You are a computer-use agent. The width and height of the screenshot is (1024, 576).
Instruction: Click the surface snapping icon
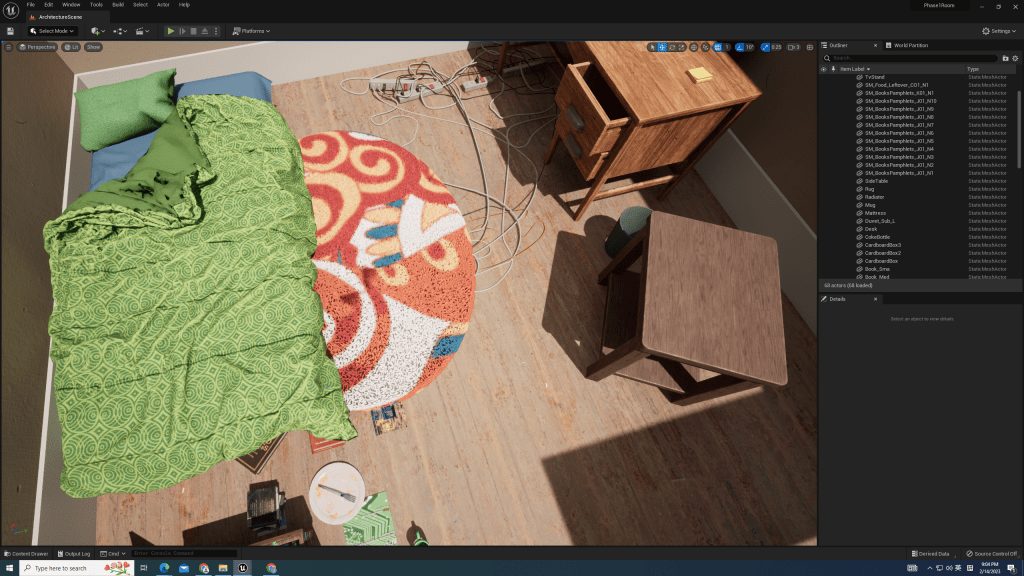pyautogui.click(x=706, y=47)
